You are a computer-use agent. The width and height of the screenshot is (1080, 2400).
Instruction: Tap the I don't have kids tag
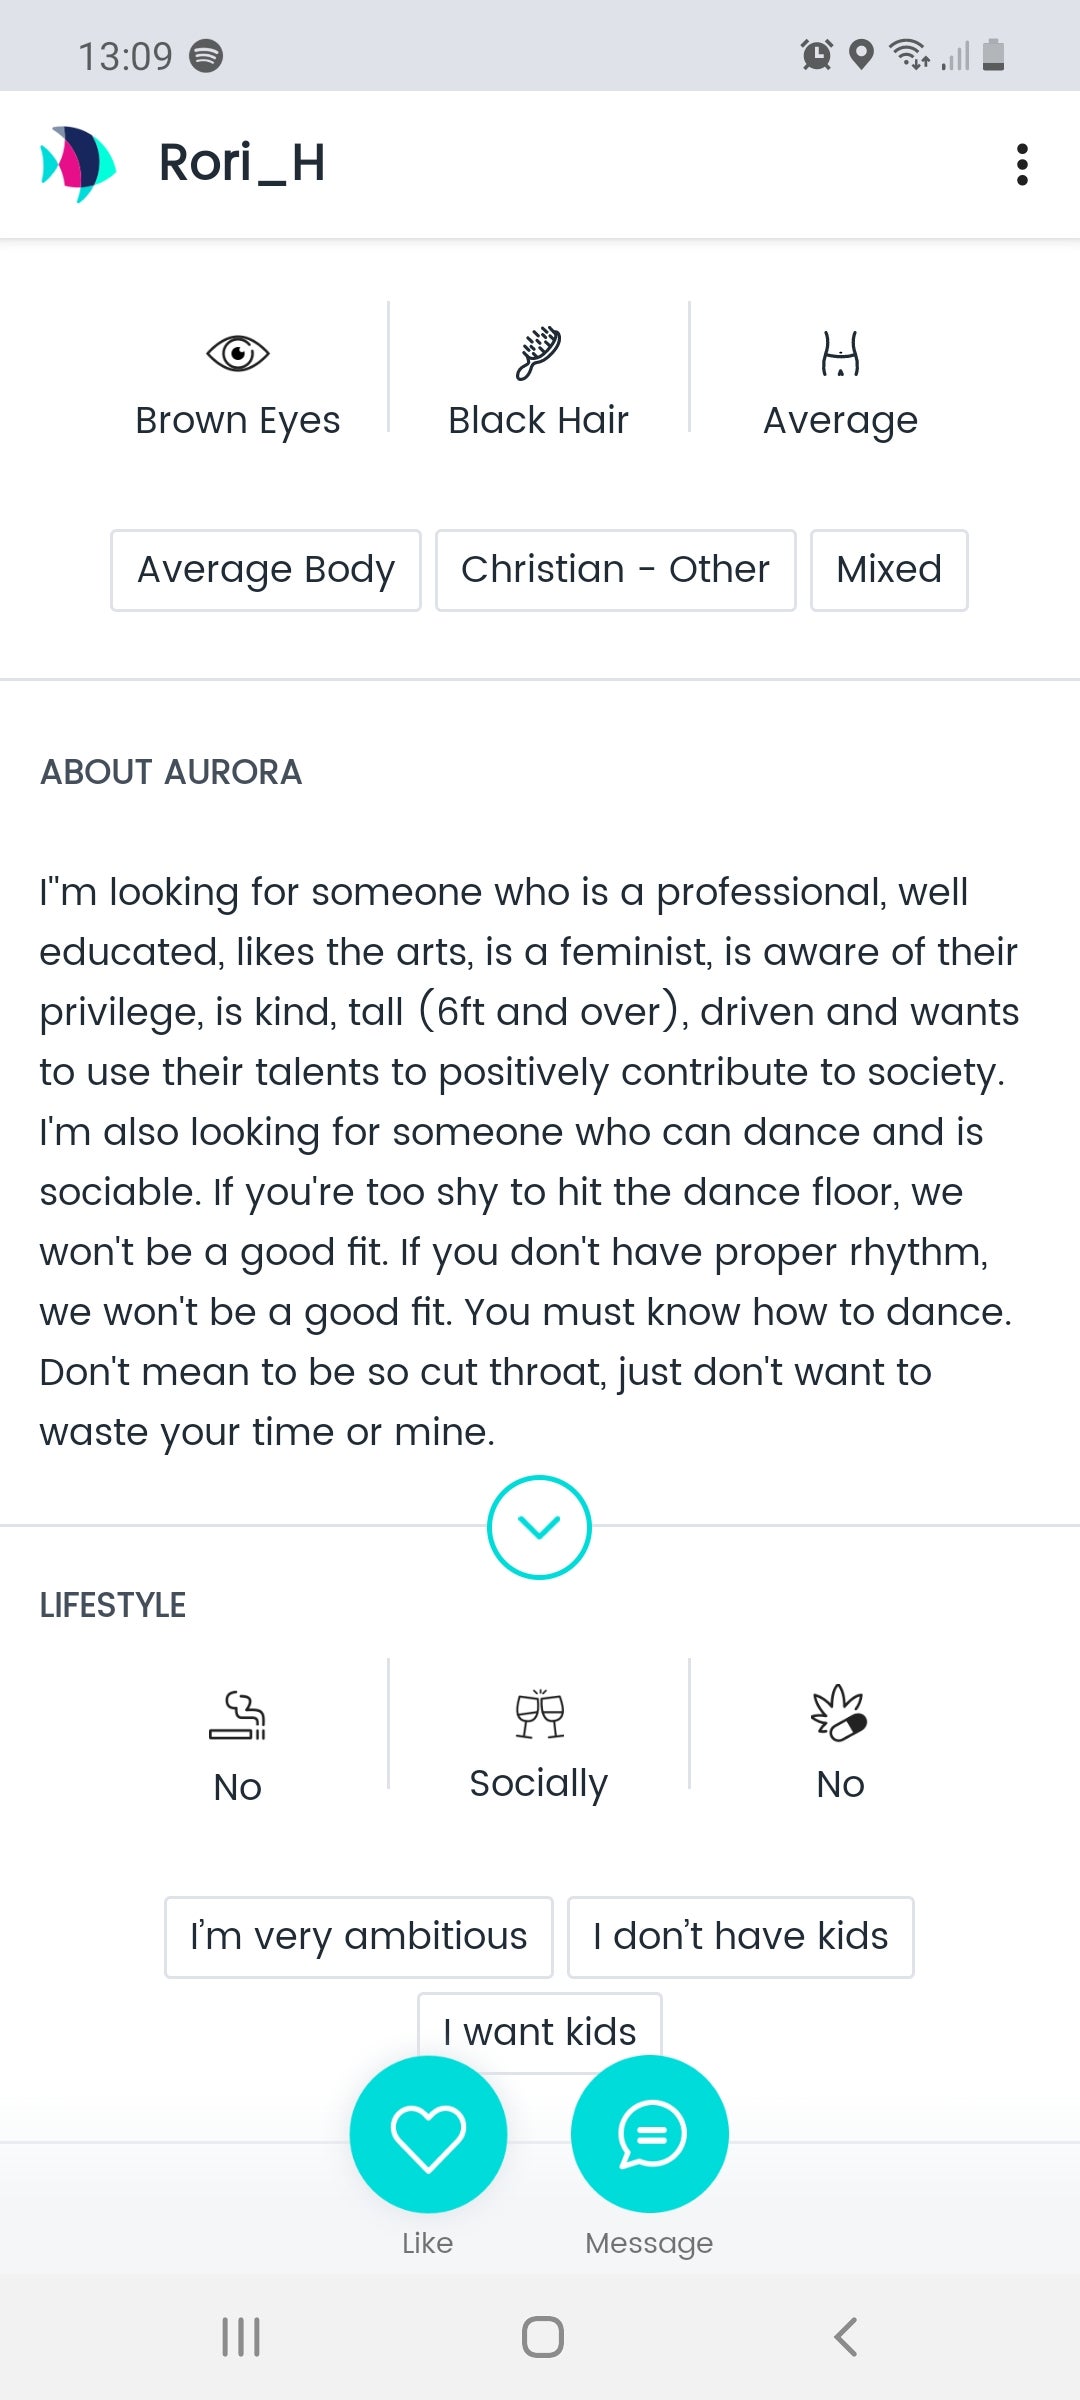pyautogui.click(x=740, y=1937)
